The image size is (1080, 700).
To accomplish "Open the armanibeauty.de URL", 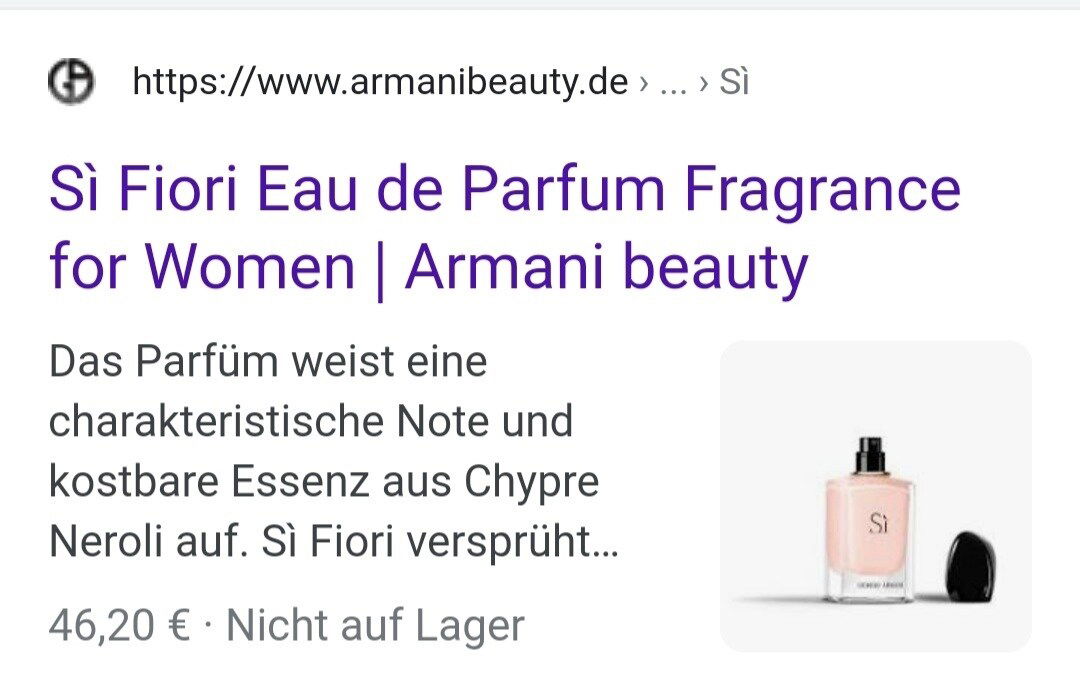I will tap(380, 82).
